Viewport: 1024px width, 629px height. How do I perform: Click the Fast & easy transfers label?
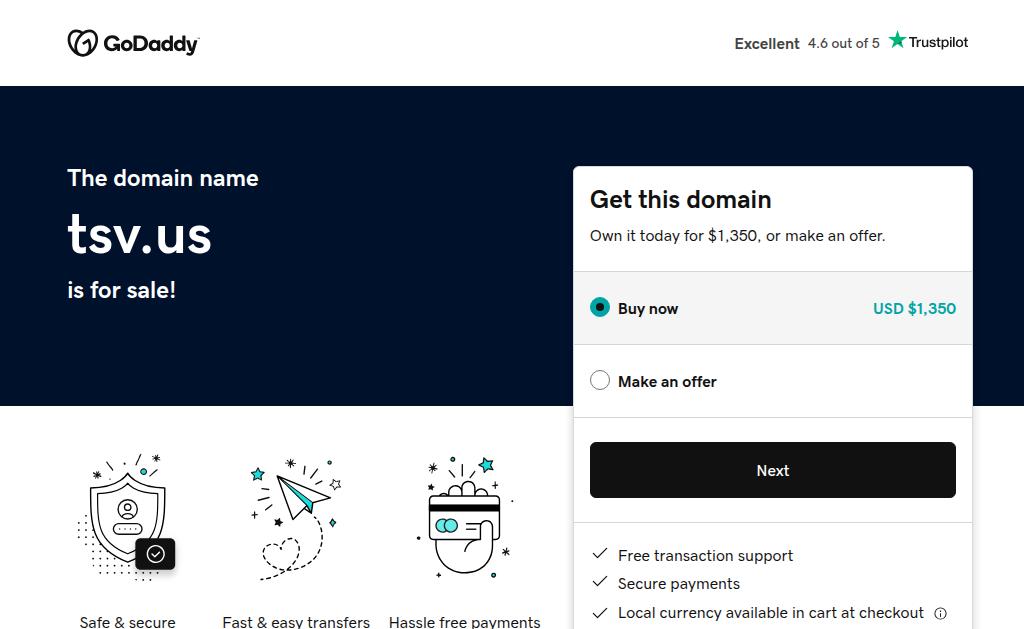point(296,622)
